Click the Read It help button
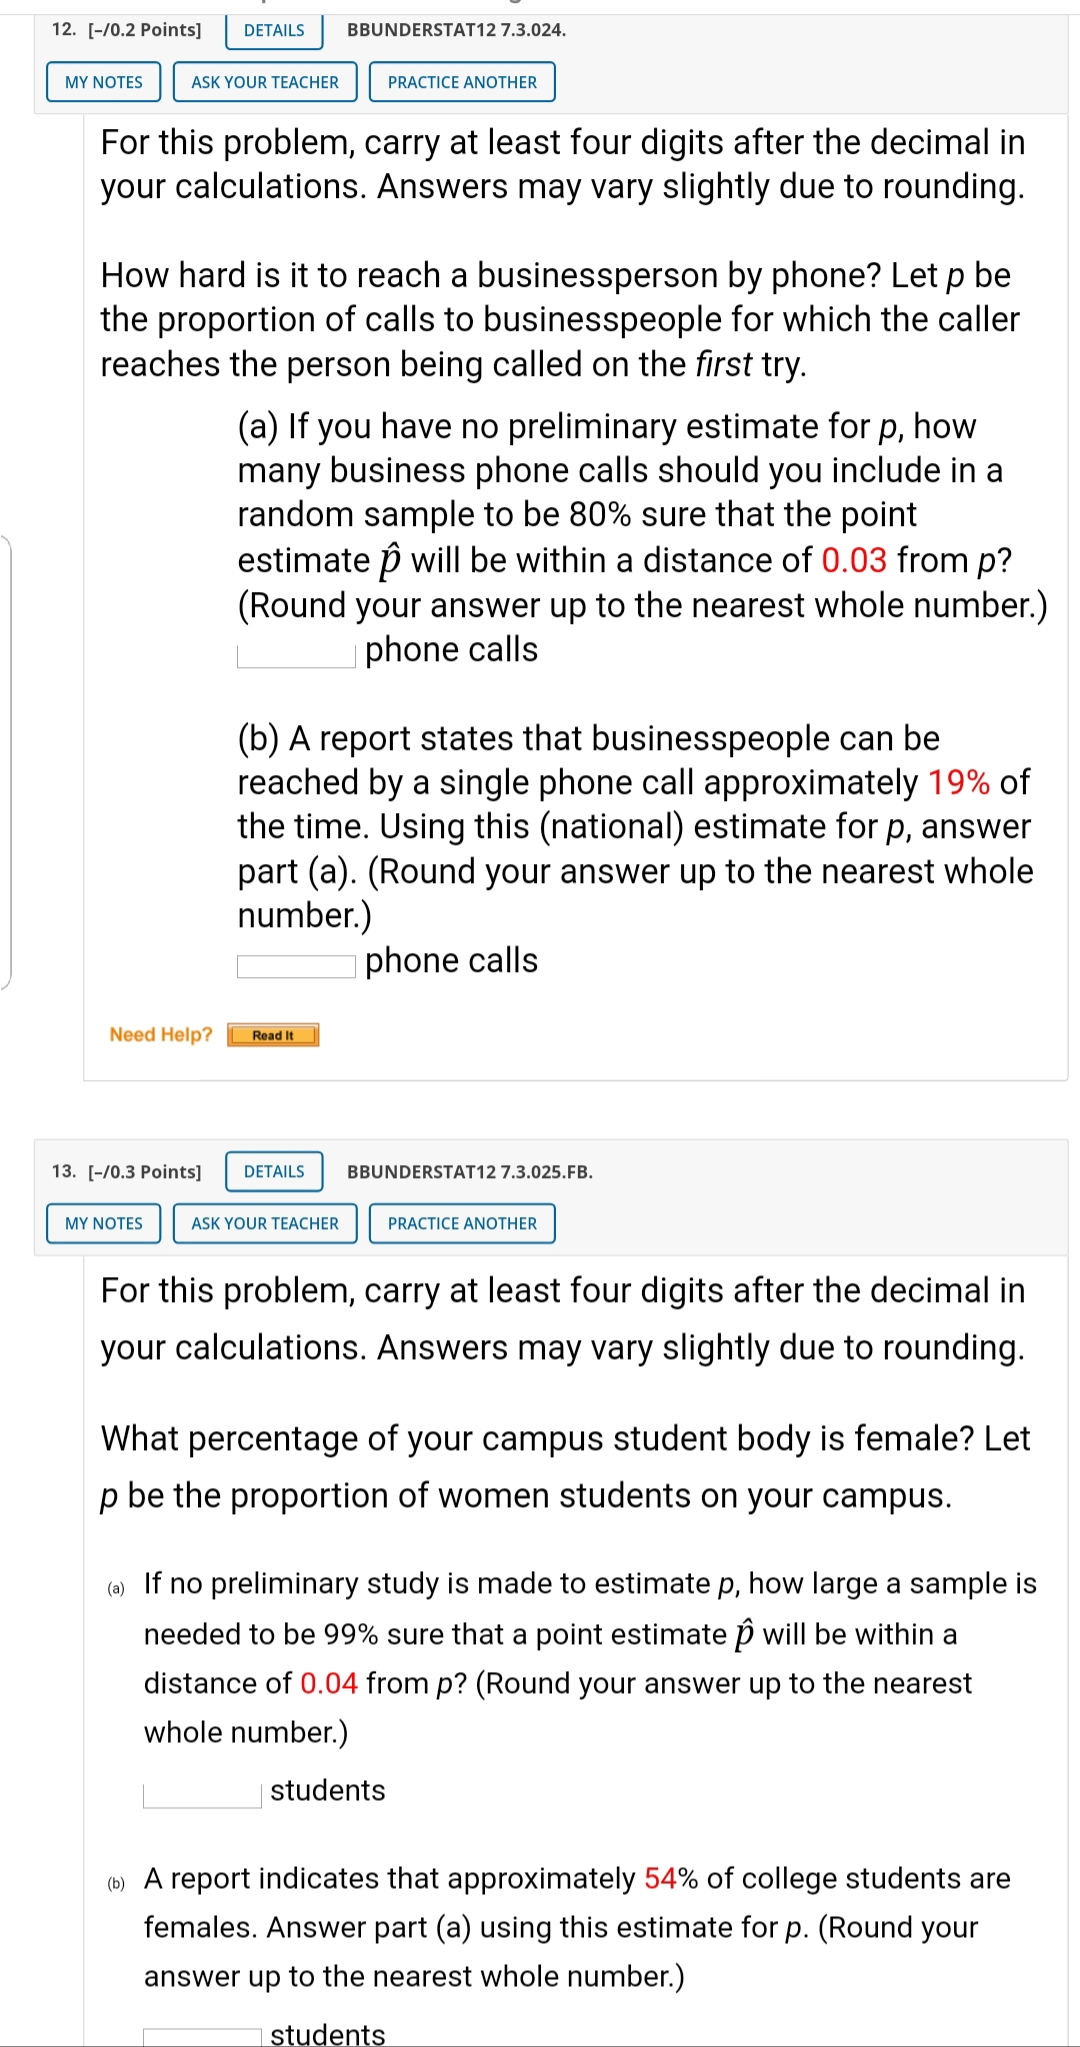 (272, 1035)
